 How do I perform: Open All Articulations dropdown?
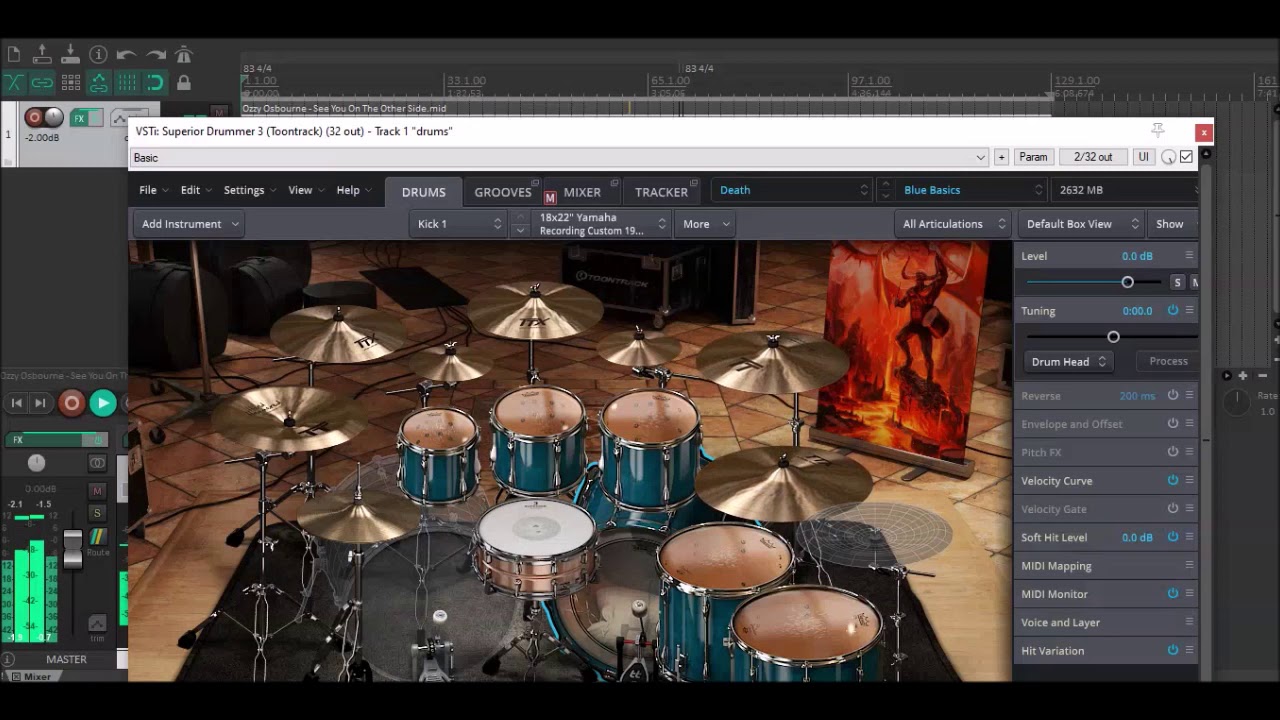pos(953,224)
